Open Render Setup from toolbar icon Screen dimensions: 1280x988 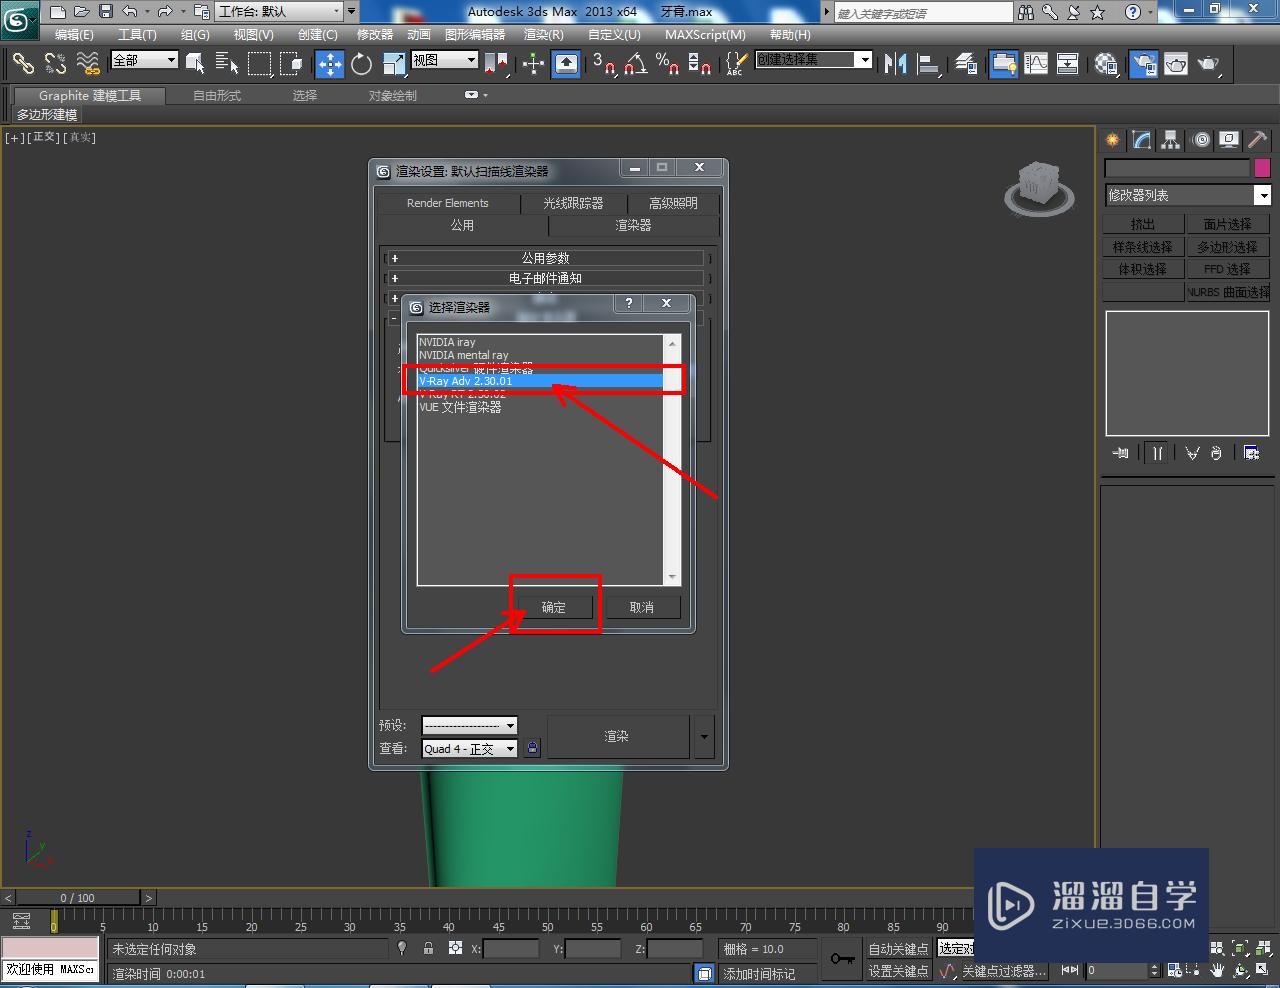tap(1143, 64)
